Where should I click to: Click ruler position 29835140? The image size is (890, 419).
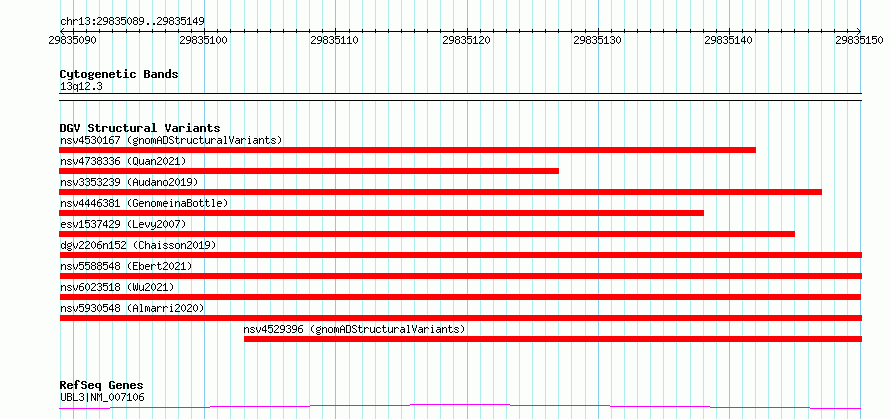[729, 40]
